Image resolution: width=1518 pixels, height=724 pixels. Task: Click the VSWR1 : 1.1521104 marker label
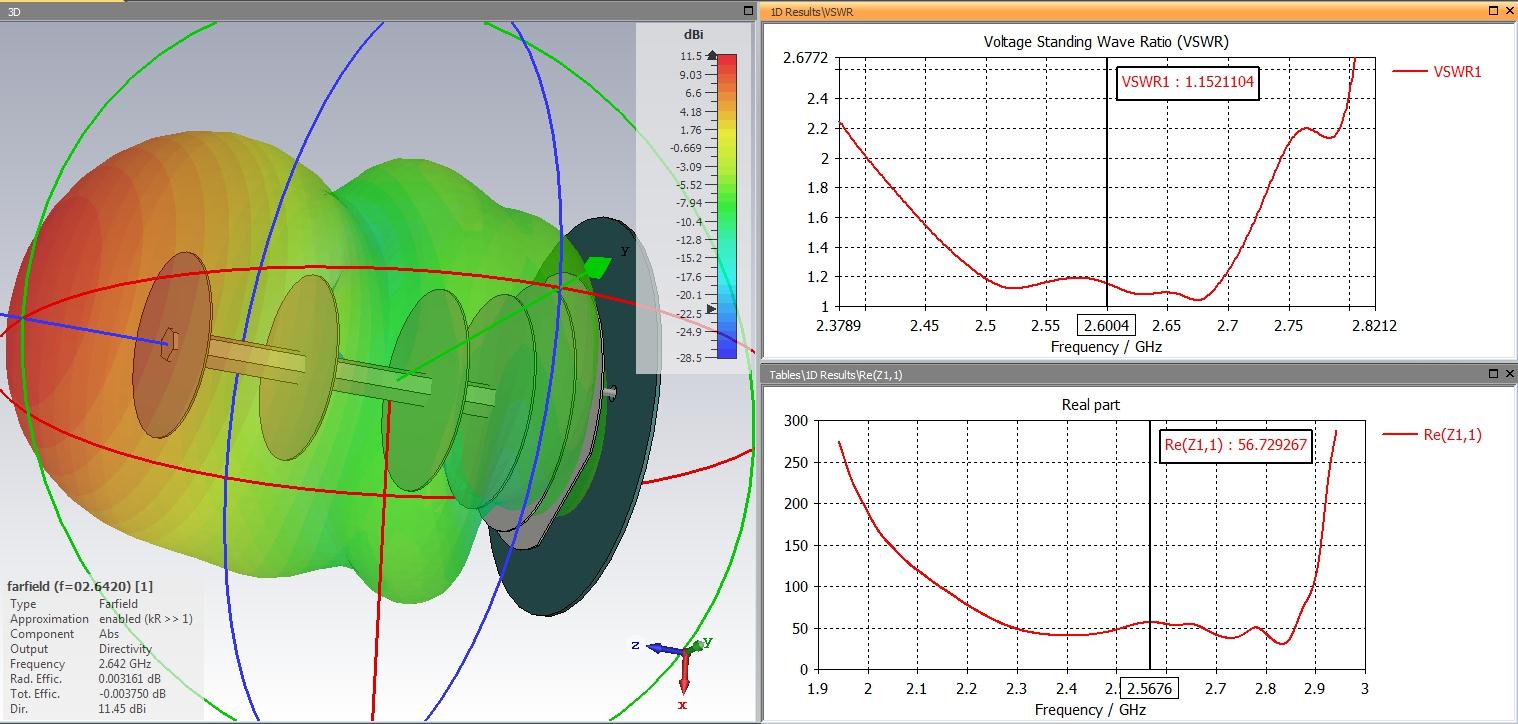1187,83
